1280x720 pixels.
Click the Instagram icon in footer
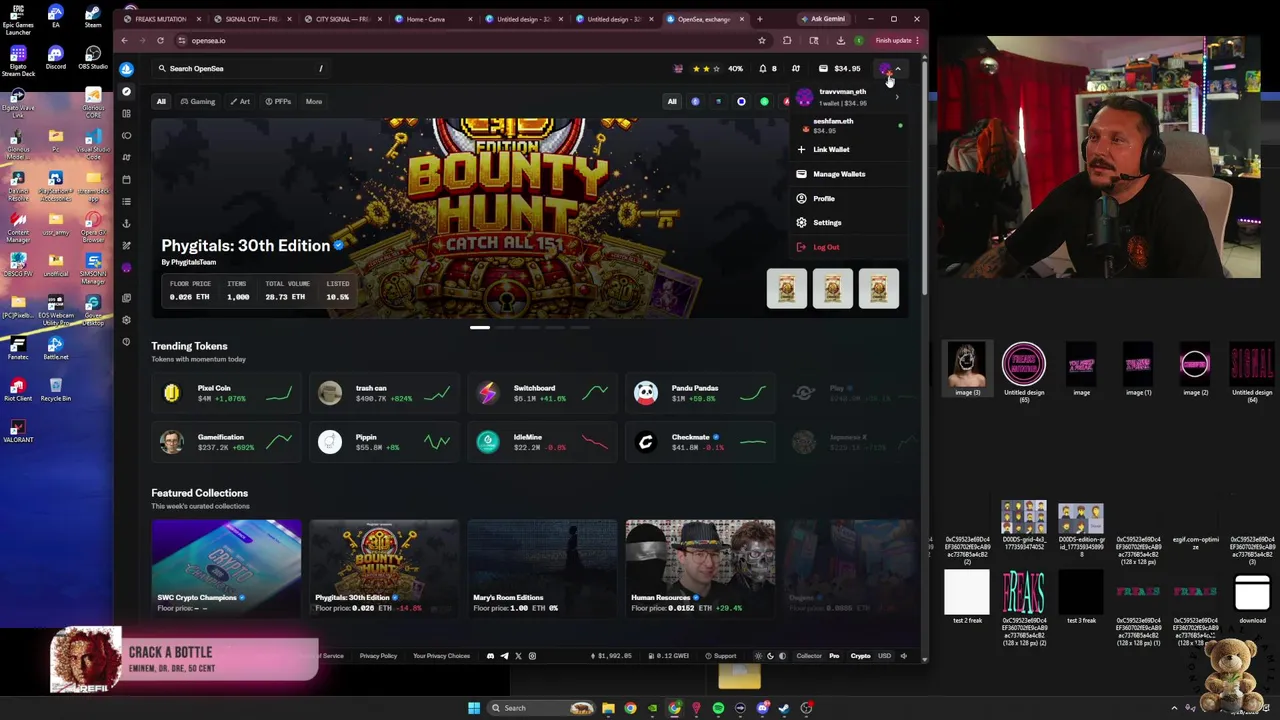coord(532,656)
